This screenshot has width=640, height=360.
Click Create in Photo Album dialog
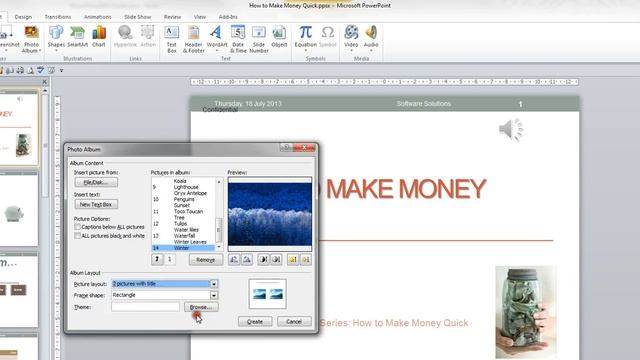pos(255,322)
